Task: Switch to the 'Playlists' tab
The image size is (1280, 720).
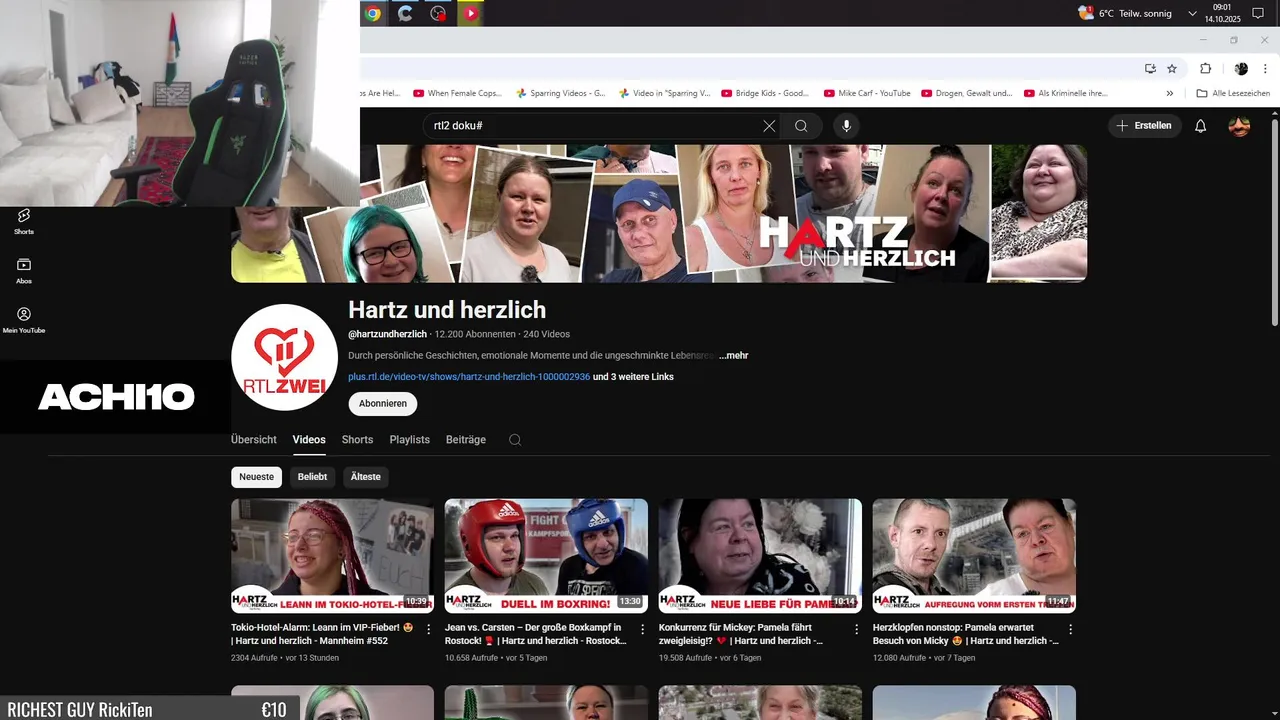Action: 410,440
